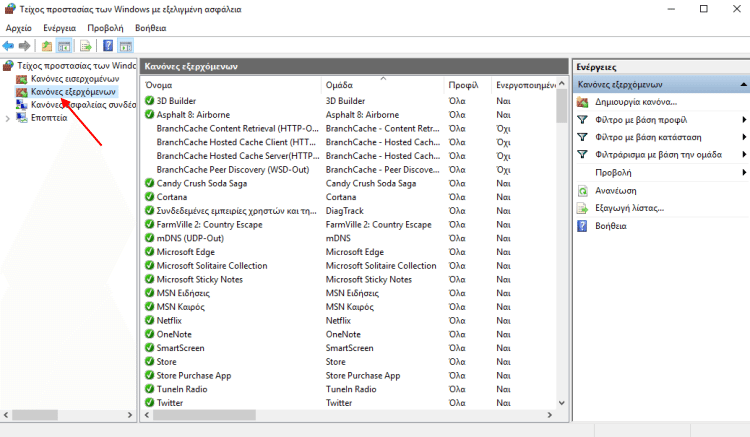Click the Εξαγωγή λίστας export icon
The width and height of the screenshot is (750, 437).
tap(582, 208)
